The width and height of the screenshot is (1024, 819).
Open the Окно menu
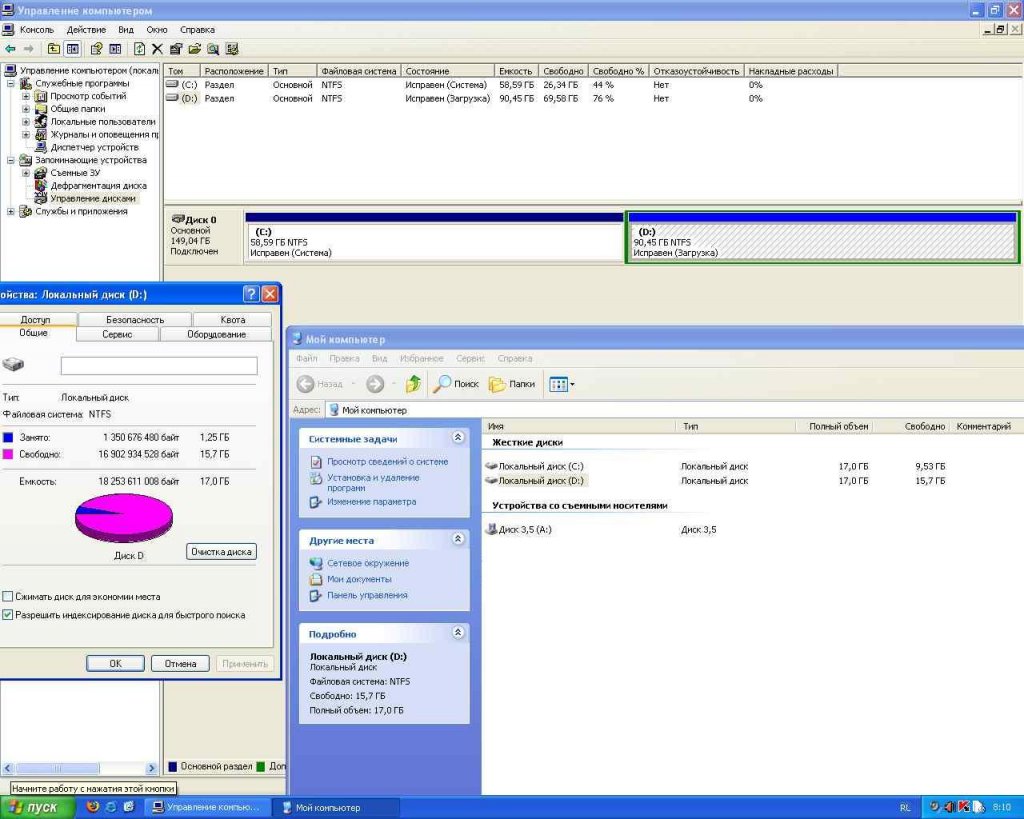click(x=157, y=29)
